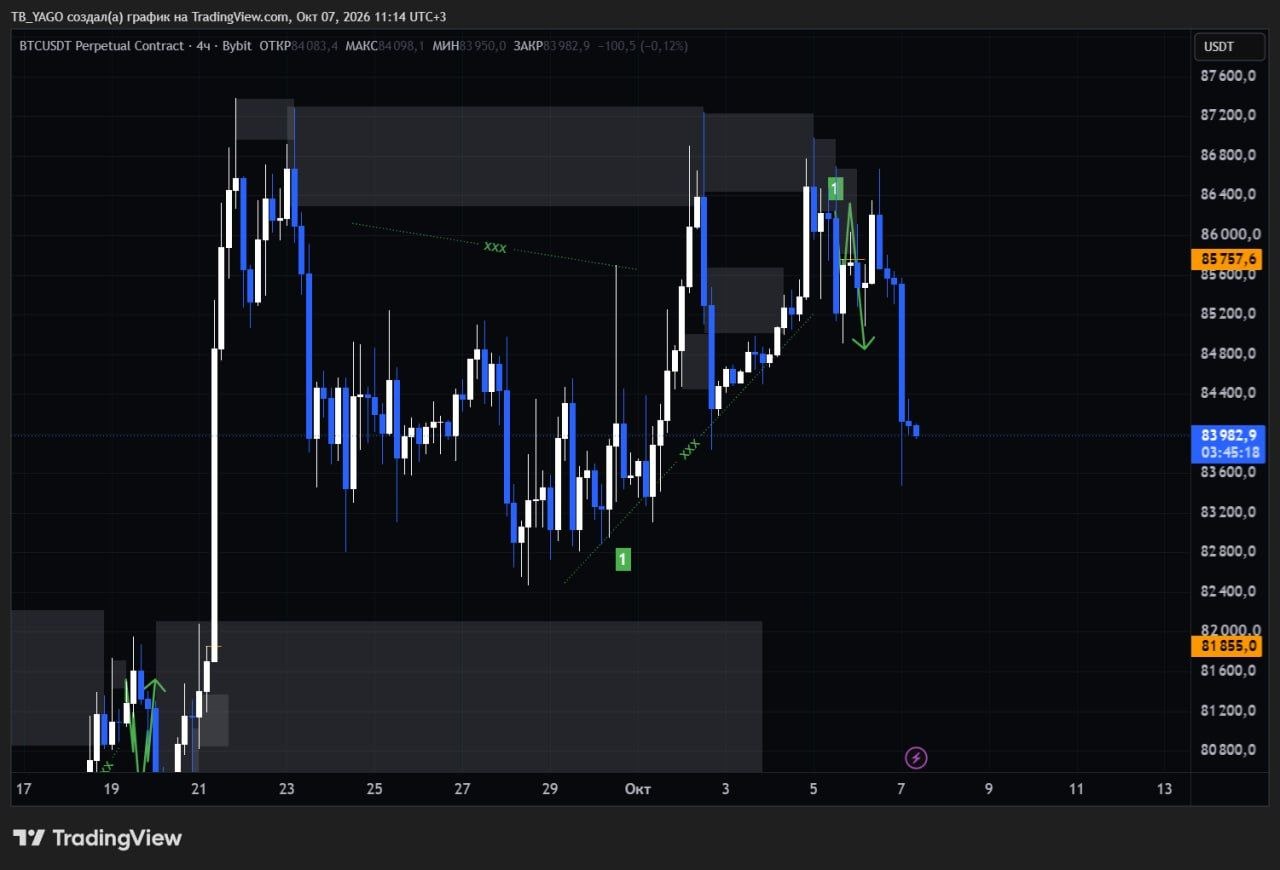Click the 86 800,0 price axis label
Image resolution: width=1280 pixels, height=870 pixels.
[x=1228, y=155]
